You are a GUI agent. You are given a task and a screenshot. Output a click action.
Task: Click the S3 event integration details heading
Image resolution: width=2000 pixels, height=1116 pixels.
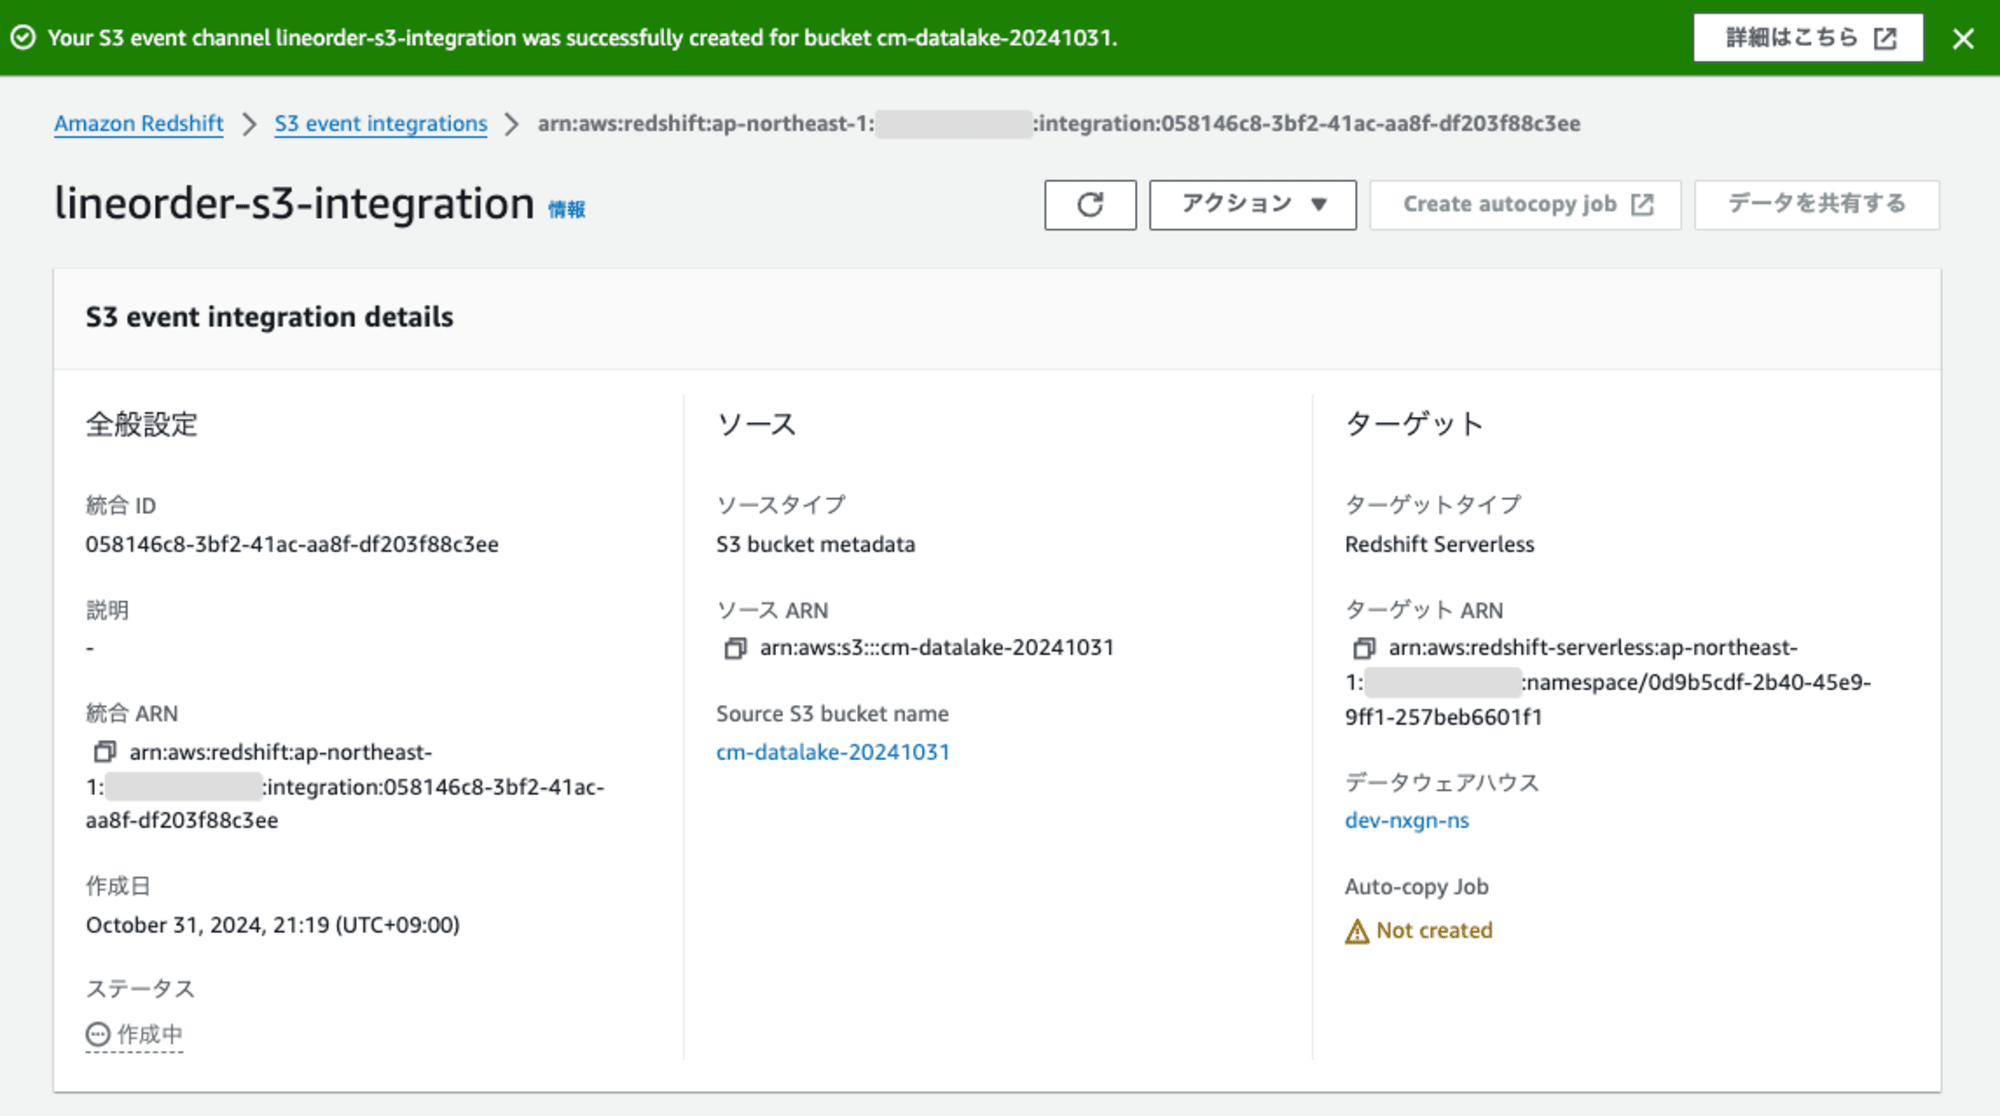pos(269,317)
